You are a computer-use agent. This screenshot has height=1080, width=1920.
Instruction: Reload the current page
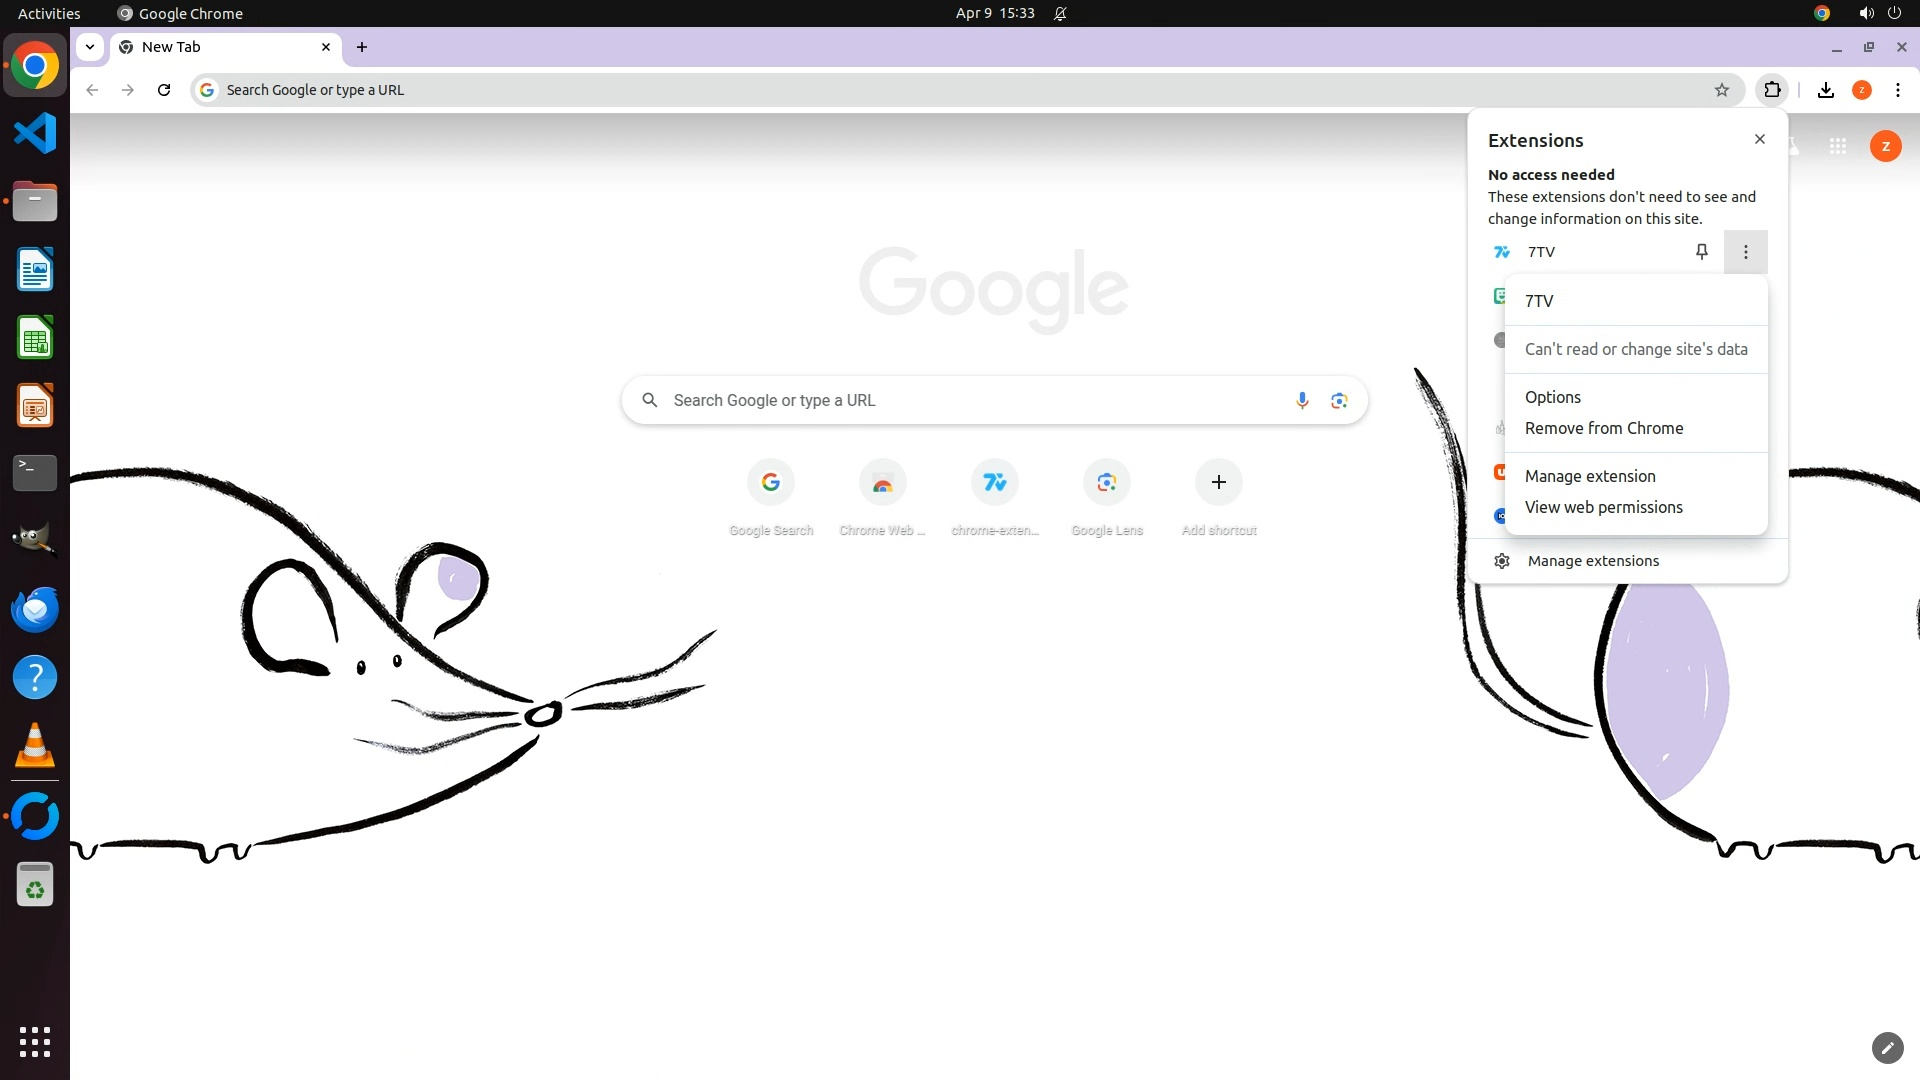pos(164,90)
